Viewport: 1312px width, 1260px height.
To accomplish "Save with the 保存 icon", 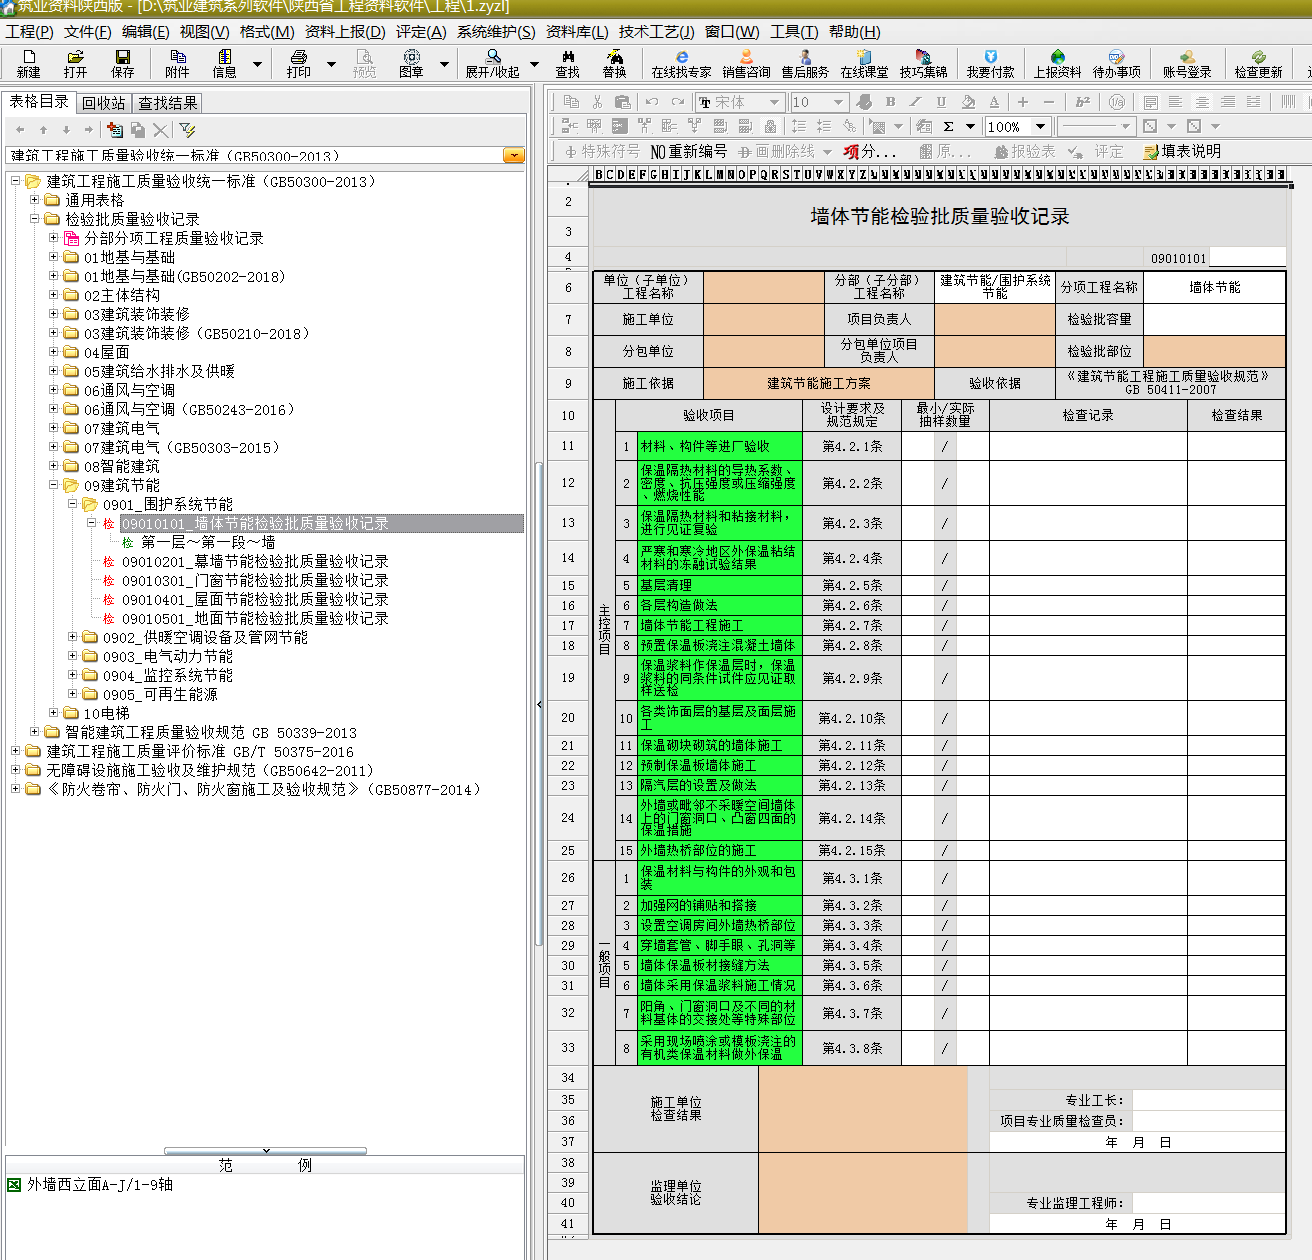I will pos(123,64).
